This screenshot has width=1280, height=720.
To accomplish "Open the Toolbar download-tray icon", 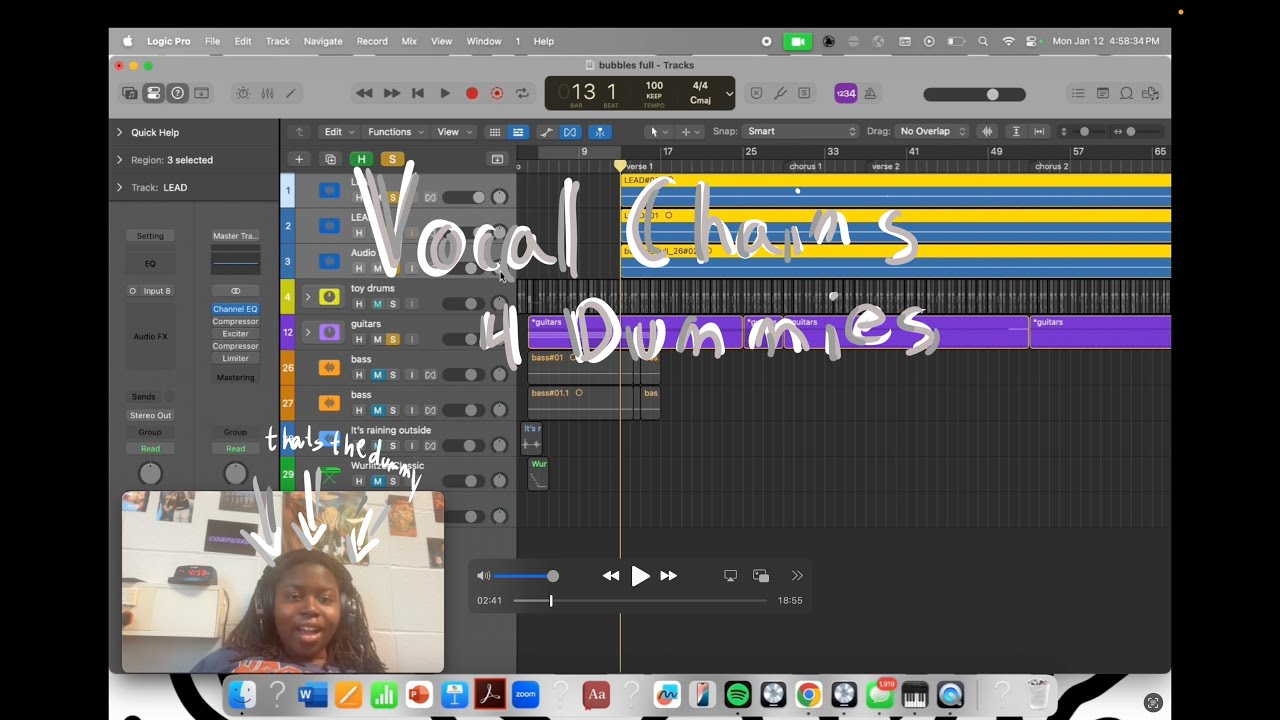I will tap(201, 93).
